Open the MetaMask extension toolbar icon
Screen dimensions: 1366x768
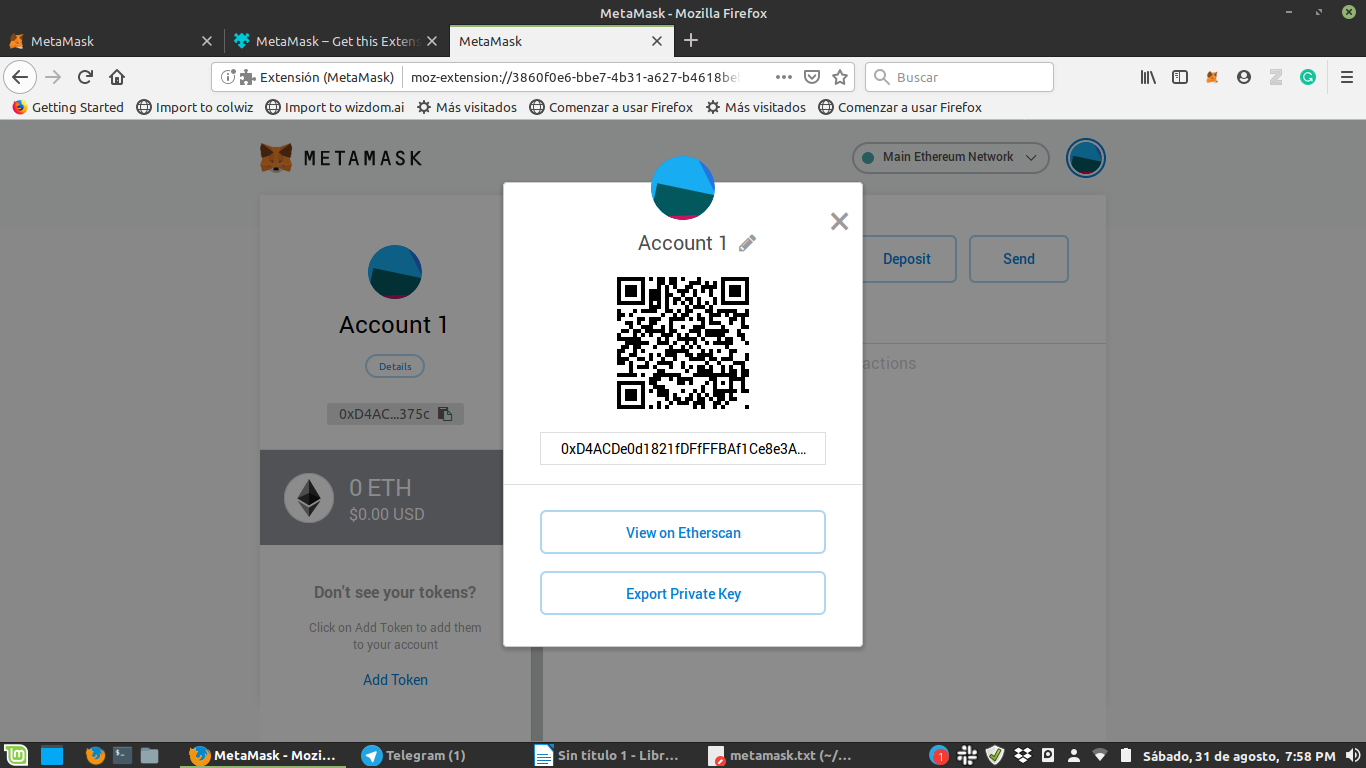pyautogui.click(x=1212, y=77)
